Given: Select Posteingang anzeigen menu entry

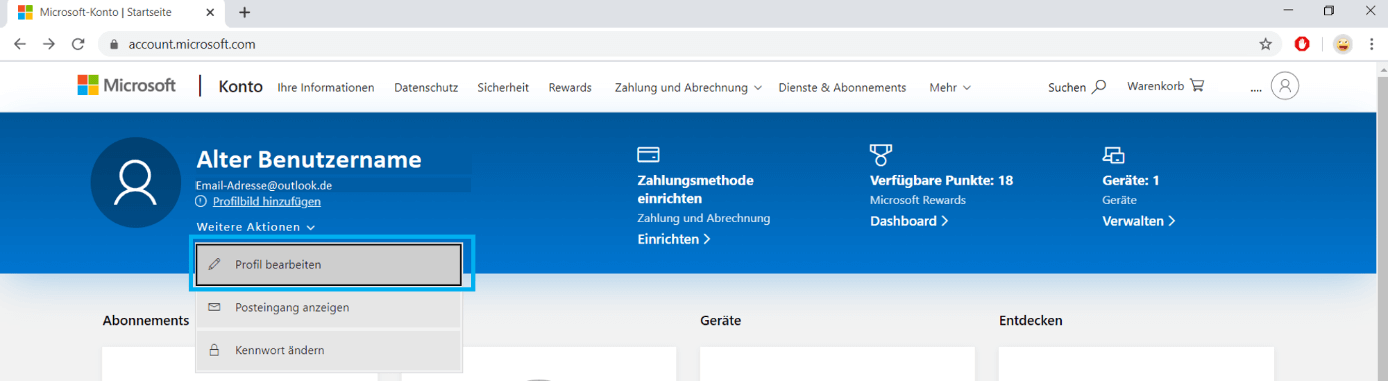Looking at the screenshot, I should point(328,307).
